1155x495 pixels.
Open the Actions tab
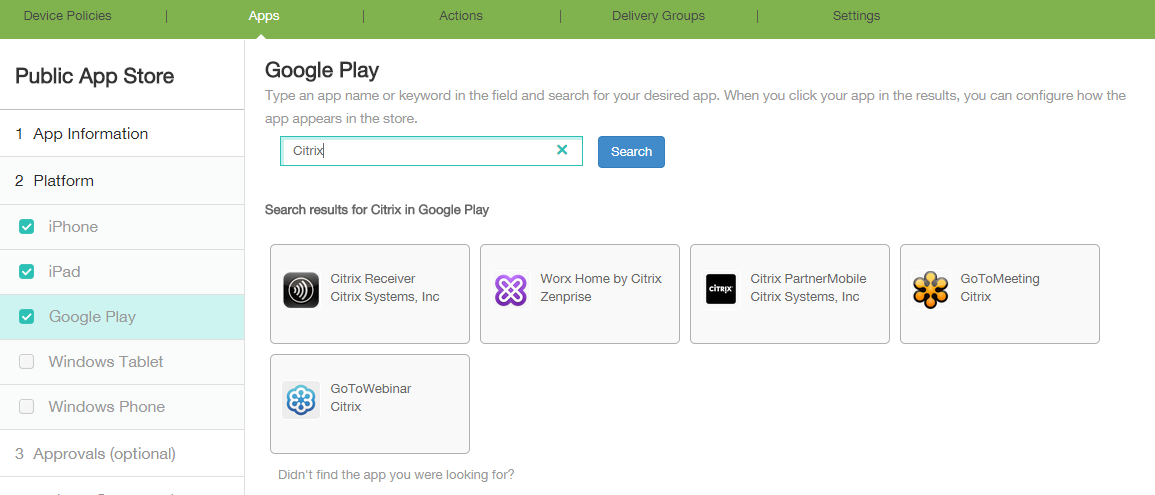[x=461, y=15]
